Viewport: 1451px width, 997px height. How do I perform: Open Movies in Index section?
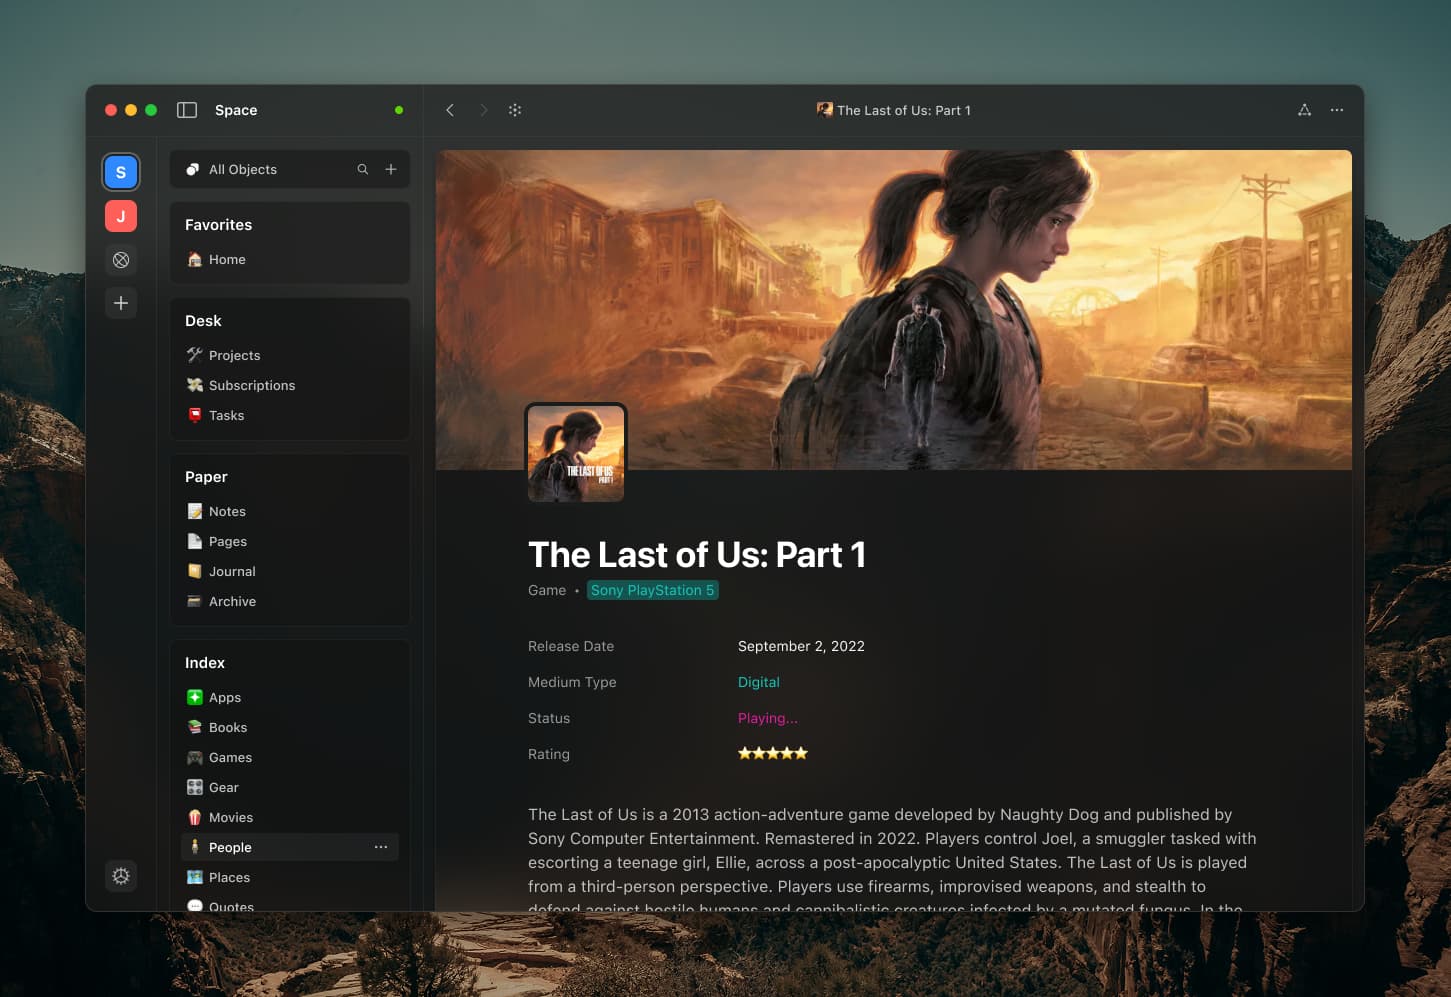tap(290, 817)
